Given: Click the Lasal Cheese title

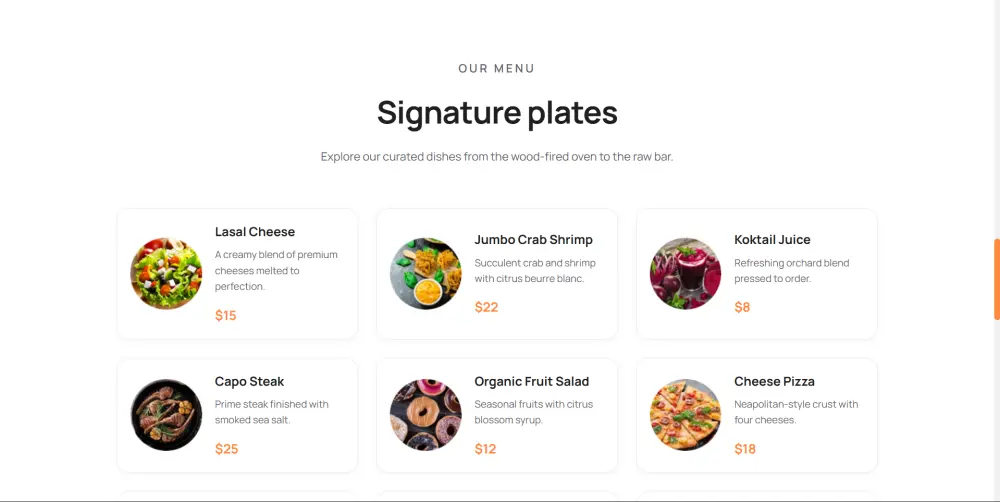Looking at the screenshot, I should click(255, 232).
